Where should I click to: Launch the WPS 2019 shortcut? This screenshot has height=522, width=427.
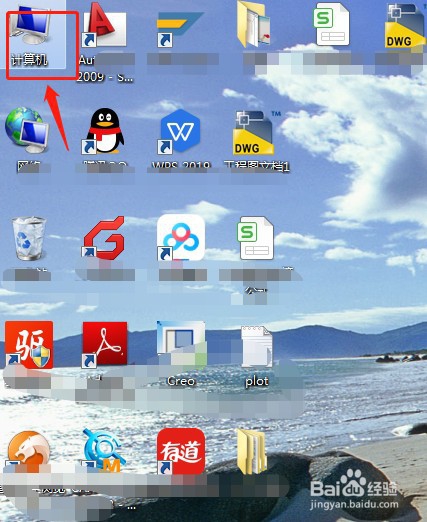[x=180, y=131]
